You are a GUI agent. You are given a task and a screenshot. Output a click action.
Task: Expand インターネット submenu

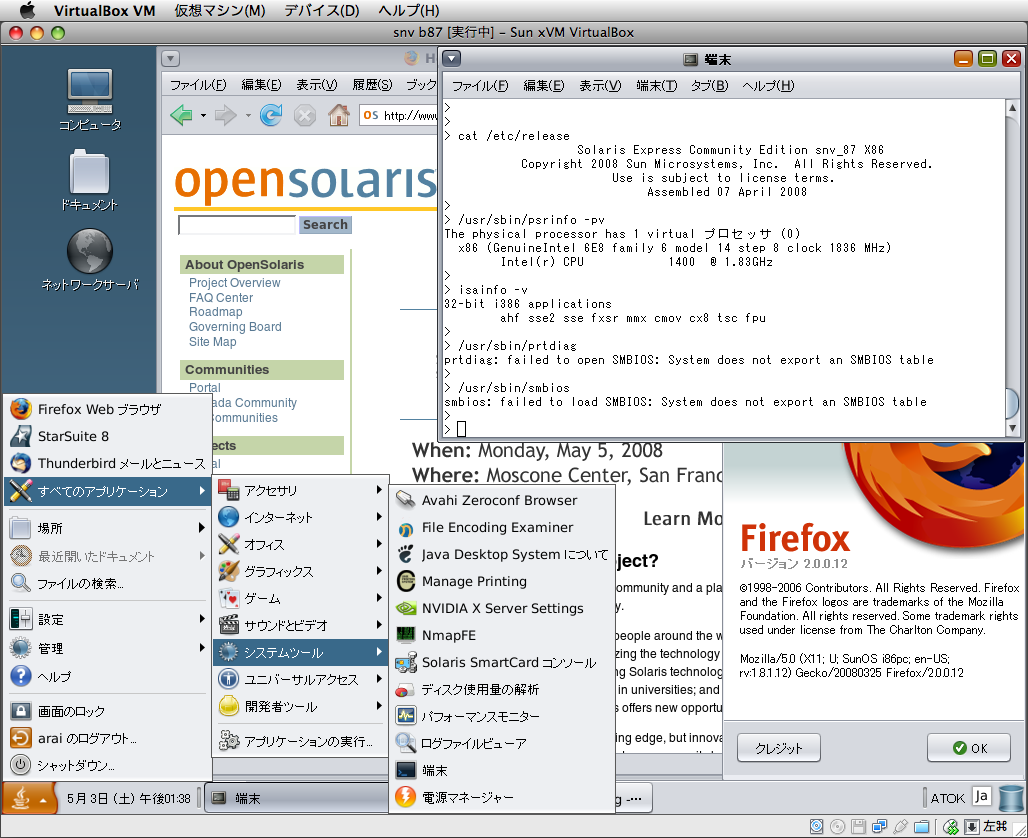(x=301, y=517)
